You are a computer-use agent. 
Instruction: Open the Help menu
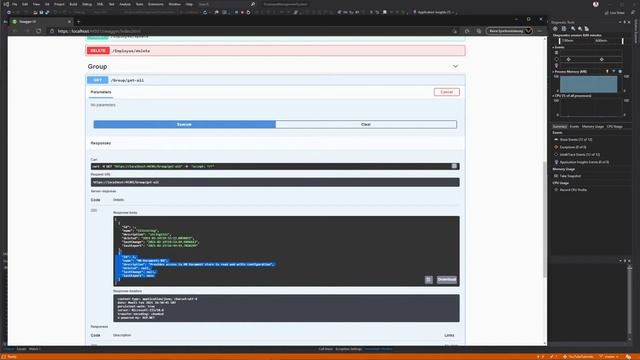[189, 4]
